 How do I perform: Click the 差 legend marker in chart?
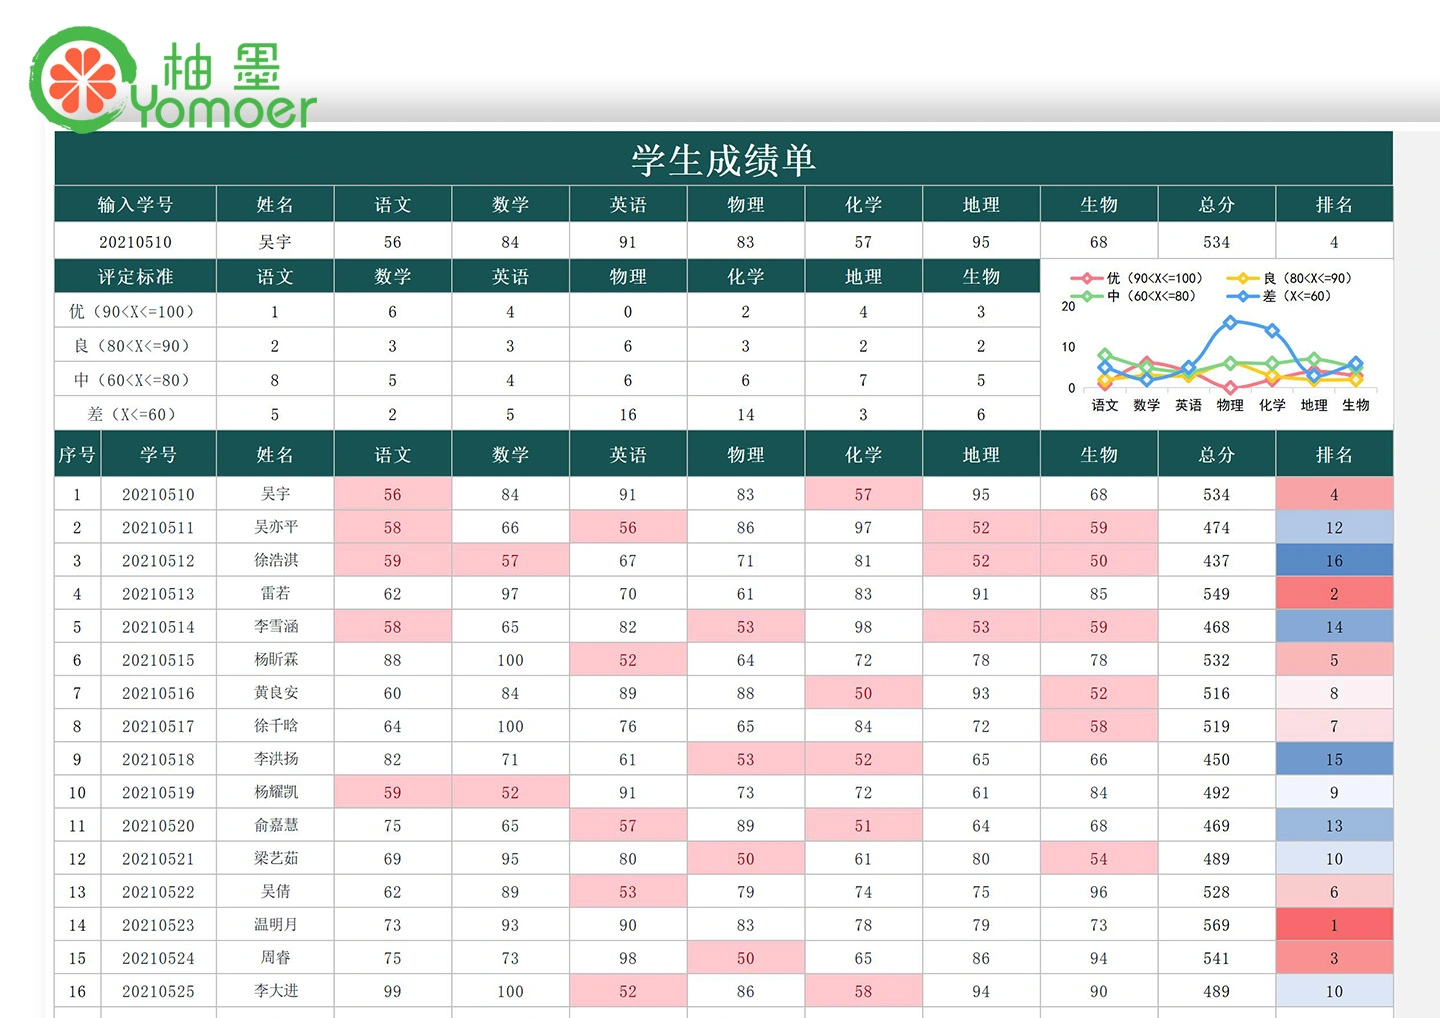coord(1243,296)
